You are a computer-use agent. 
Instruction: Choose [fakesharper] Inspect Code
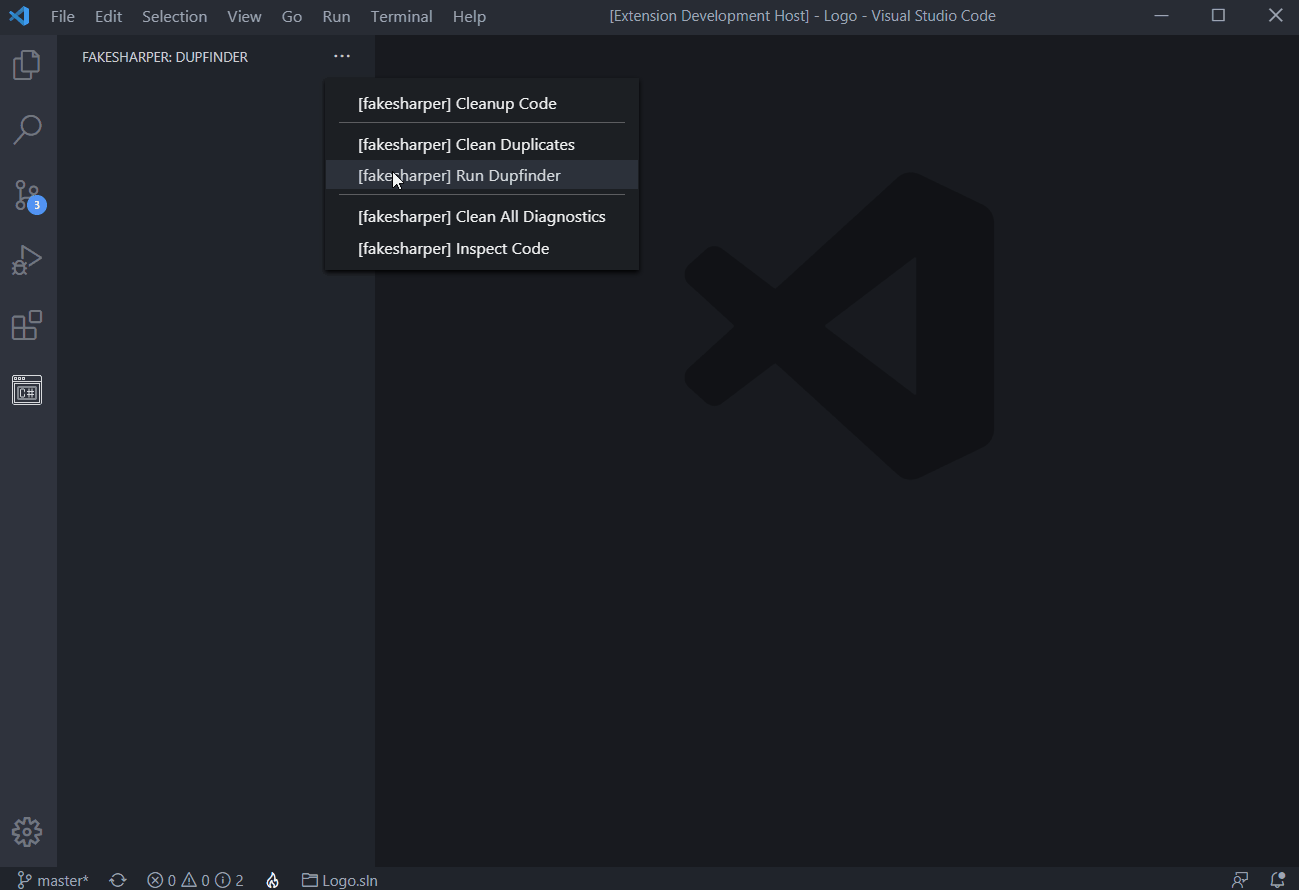pos(482,248)
